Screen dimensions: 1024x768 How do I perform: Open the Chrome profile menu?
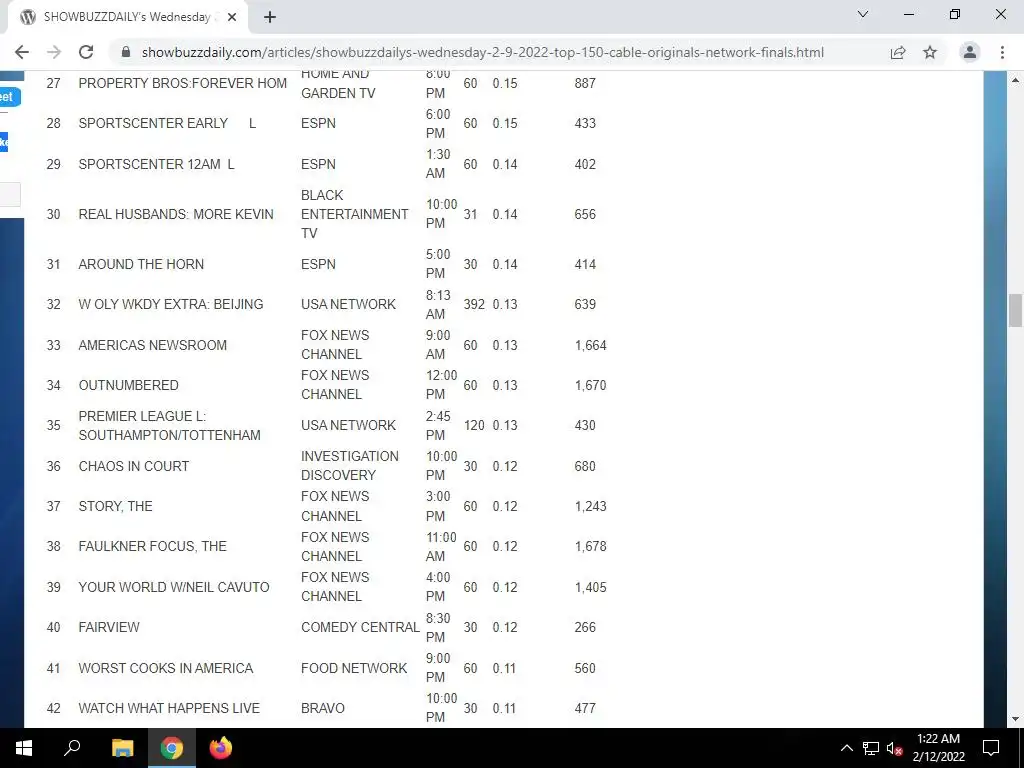click(x=970, y=52)
